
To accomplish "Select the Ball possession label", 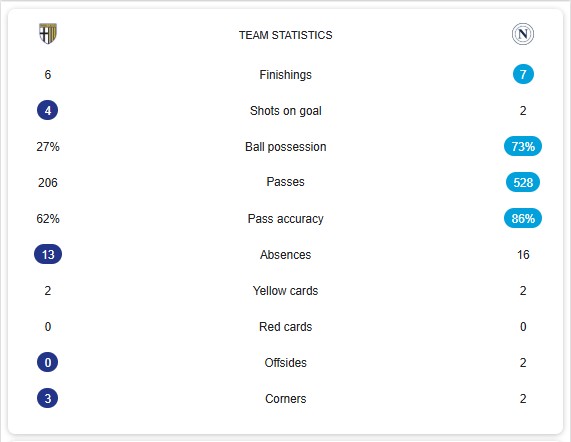I will [286, 147].
